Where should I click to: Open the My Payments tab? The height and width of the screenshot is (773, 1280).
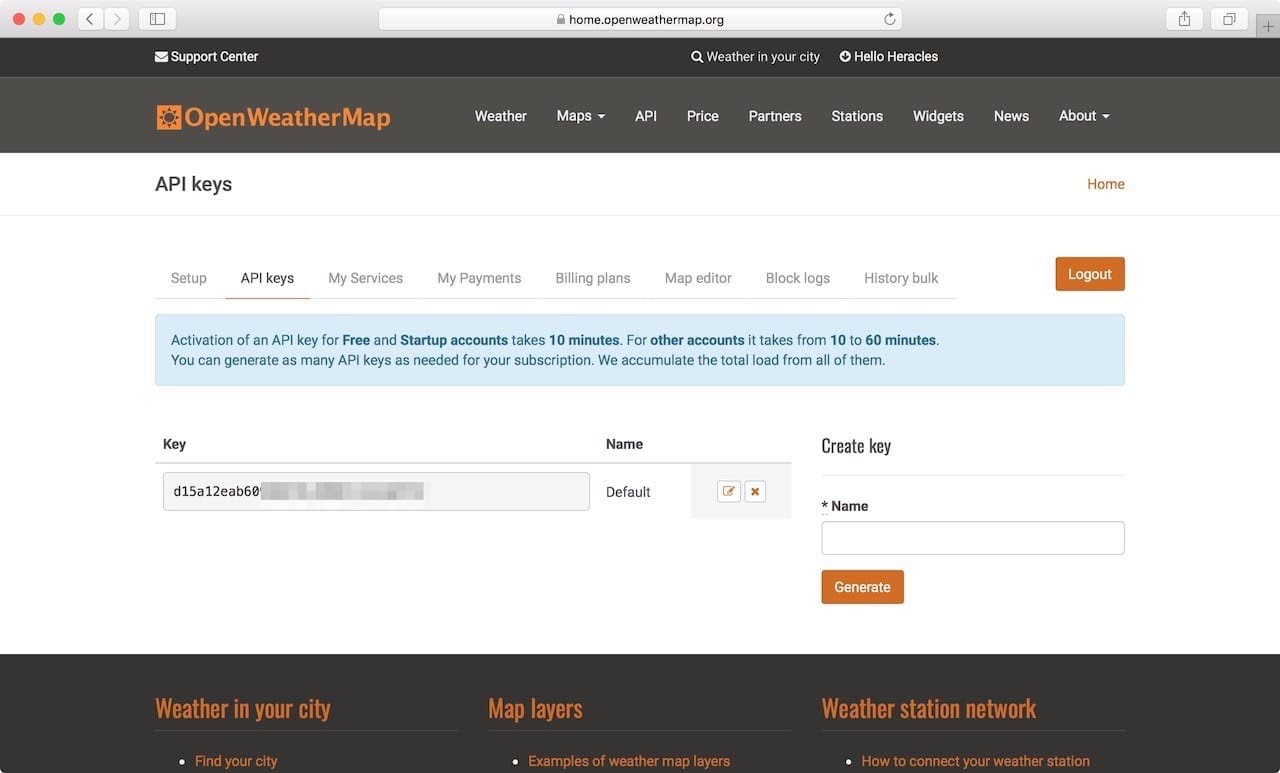(479, 278)
